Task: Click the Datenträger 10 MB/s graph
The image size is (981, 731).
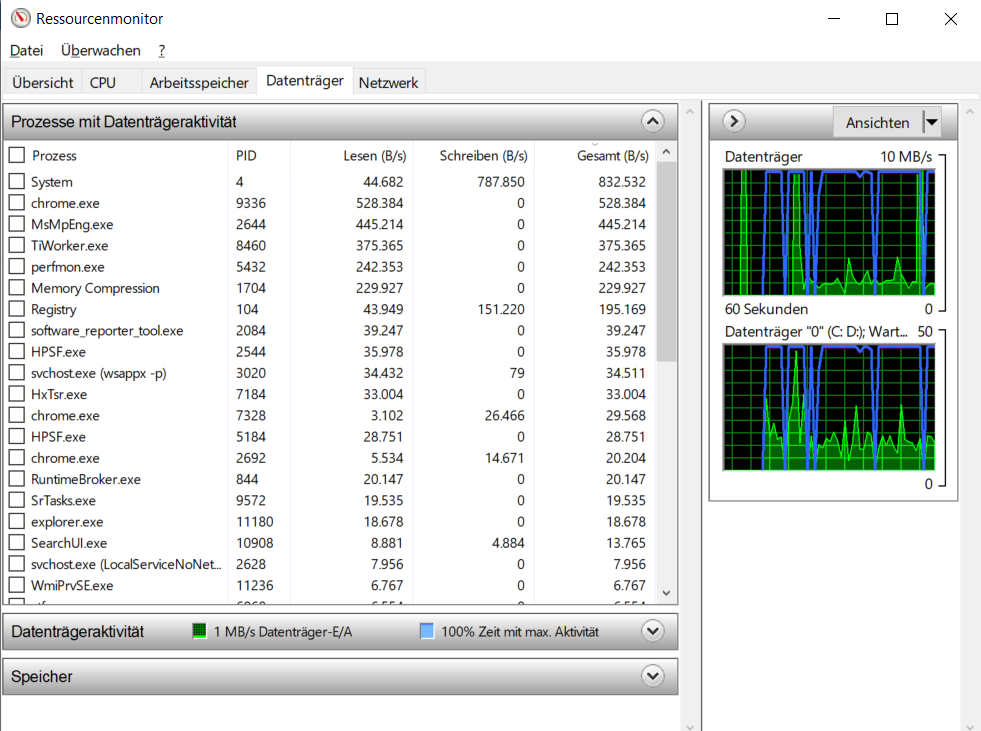Action: [829, 232]
